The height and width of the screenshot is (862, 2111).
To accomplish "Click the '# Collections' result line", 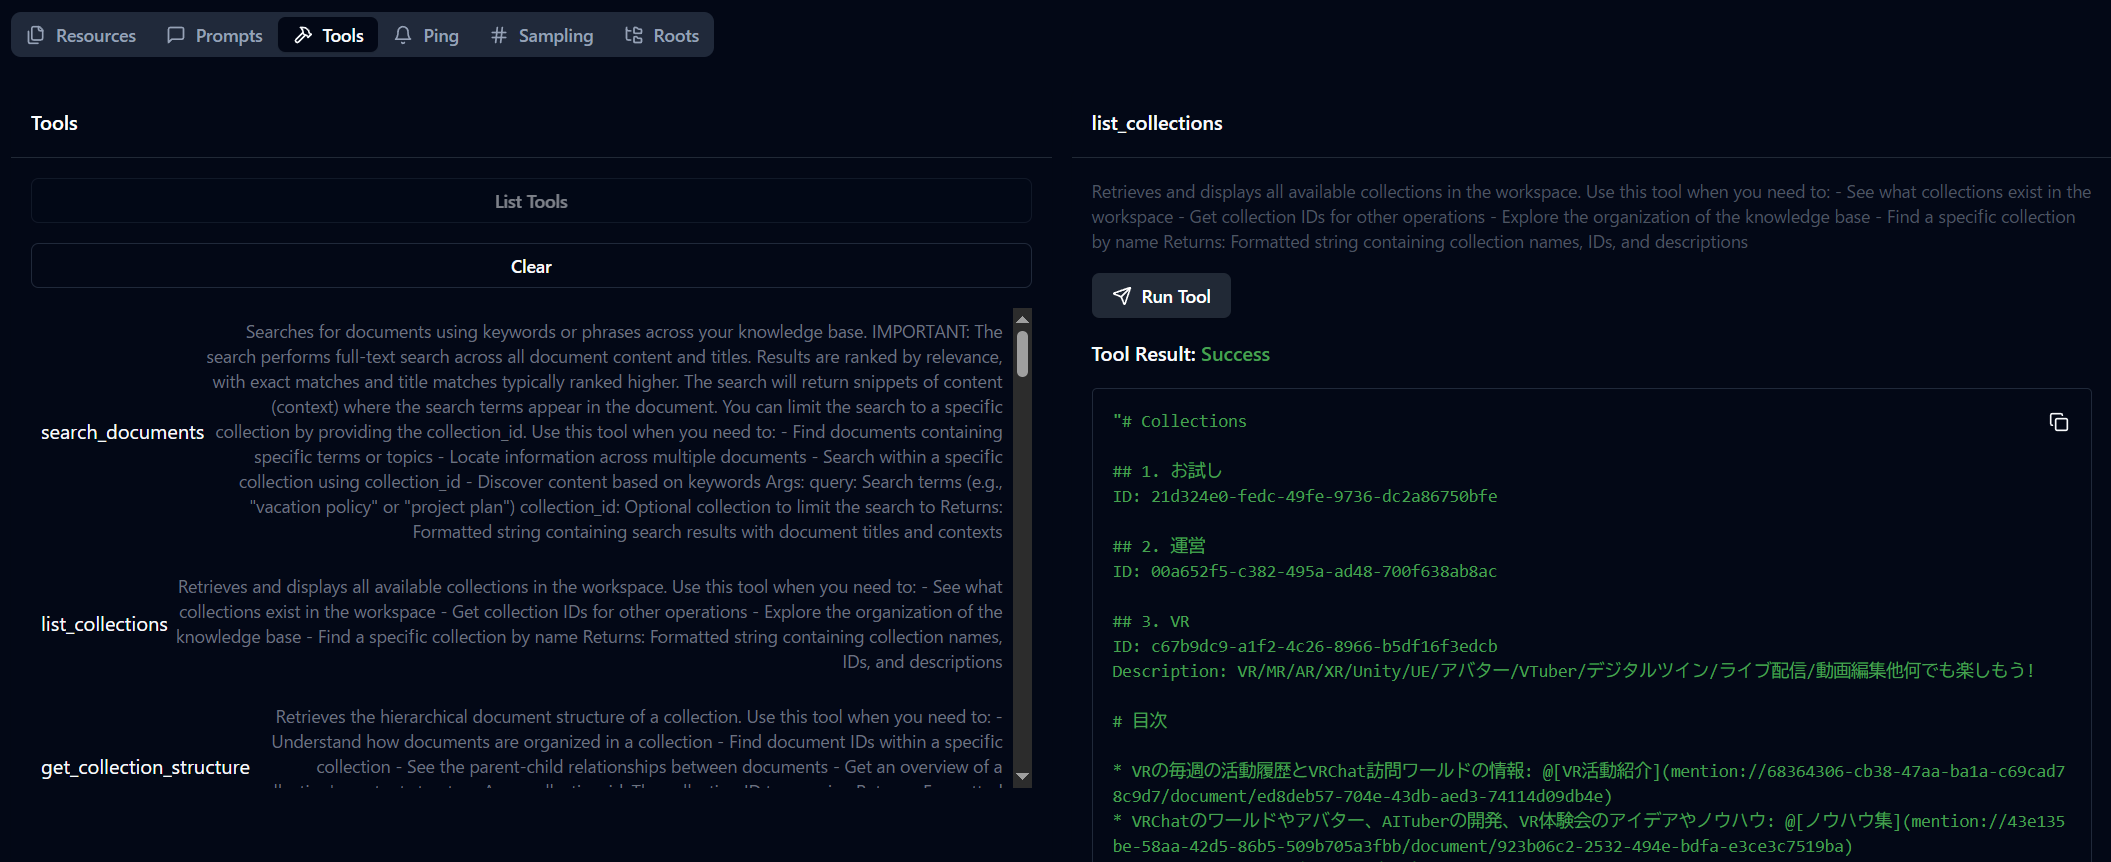I will [x=1180, y=421].
